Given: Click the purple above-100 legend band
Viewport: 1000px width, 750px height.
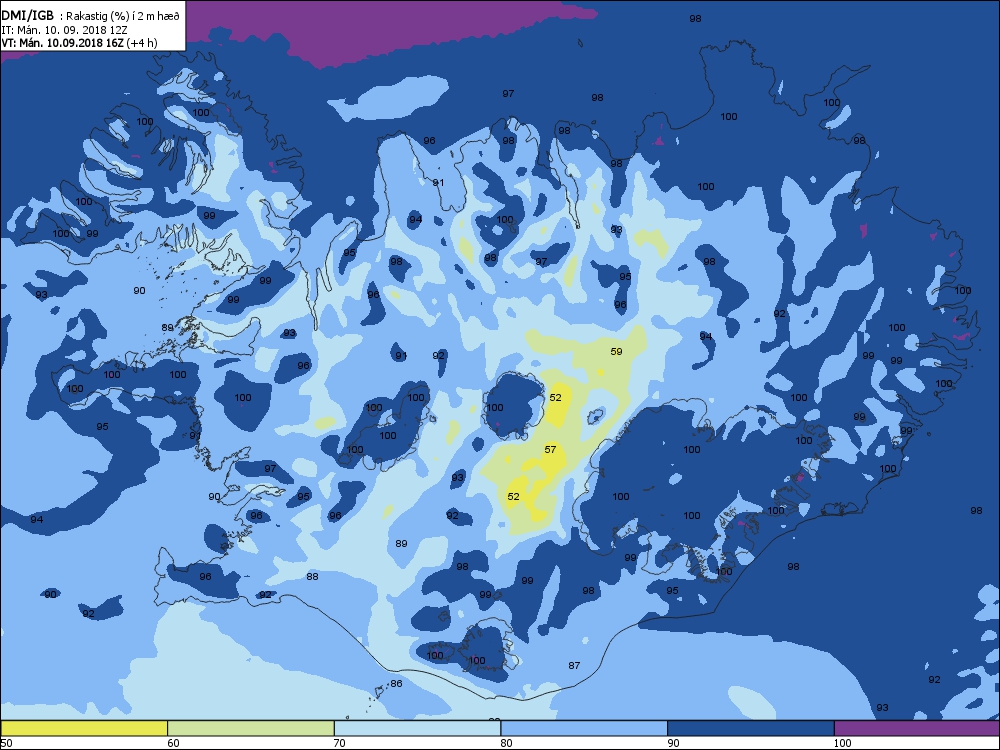Looking at the screenshot, I should (917, 728).
